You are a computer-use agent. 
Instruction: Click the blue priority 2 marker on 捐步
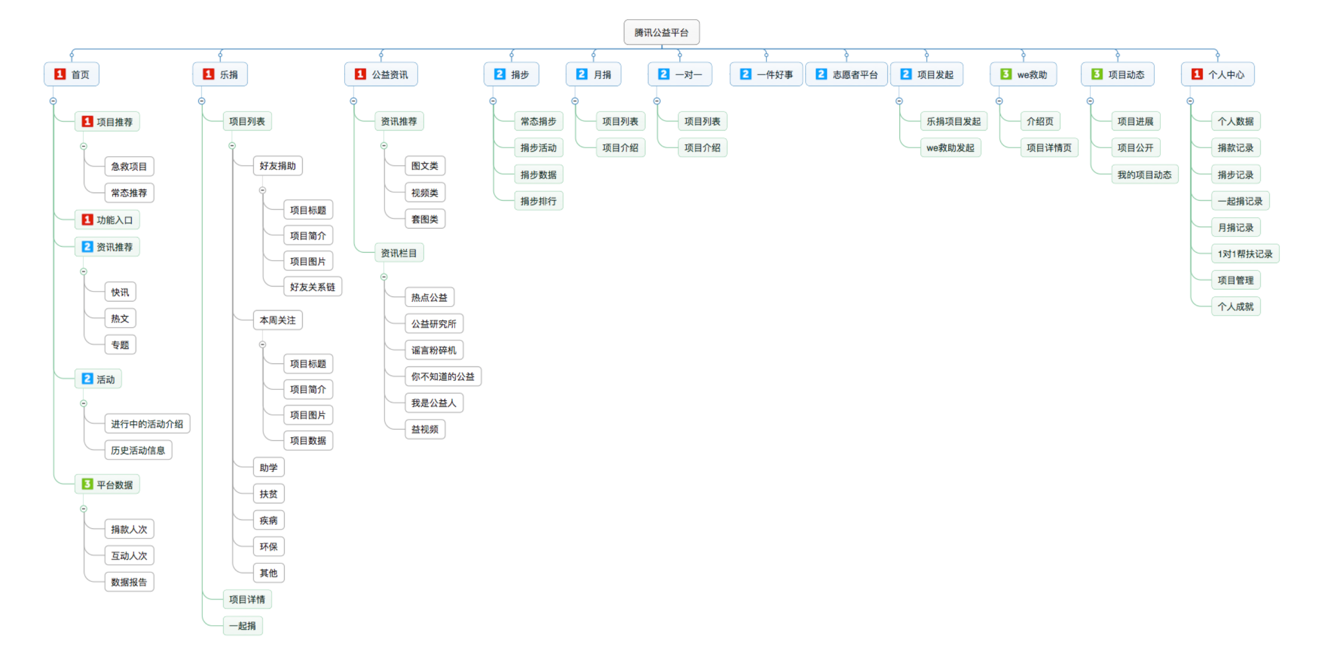[499, 74]
